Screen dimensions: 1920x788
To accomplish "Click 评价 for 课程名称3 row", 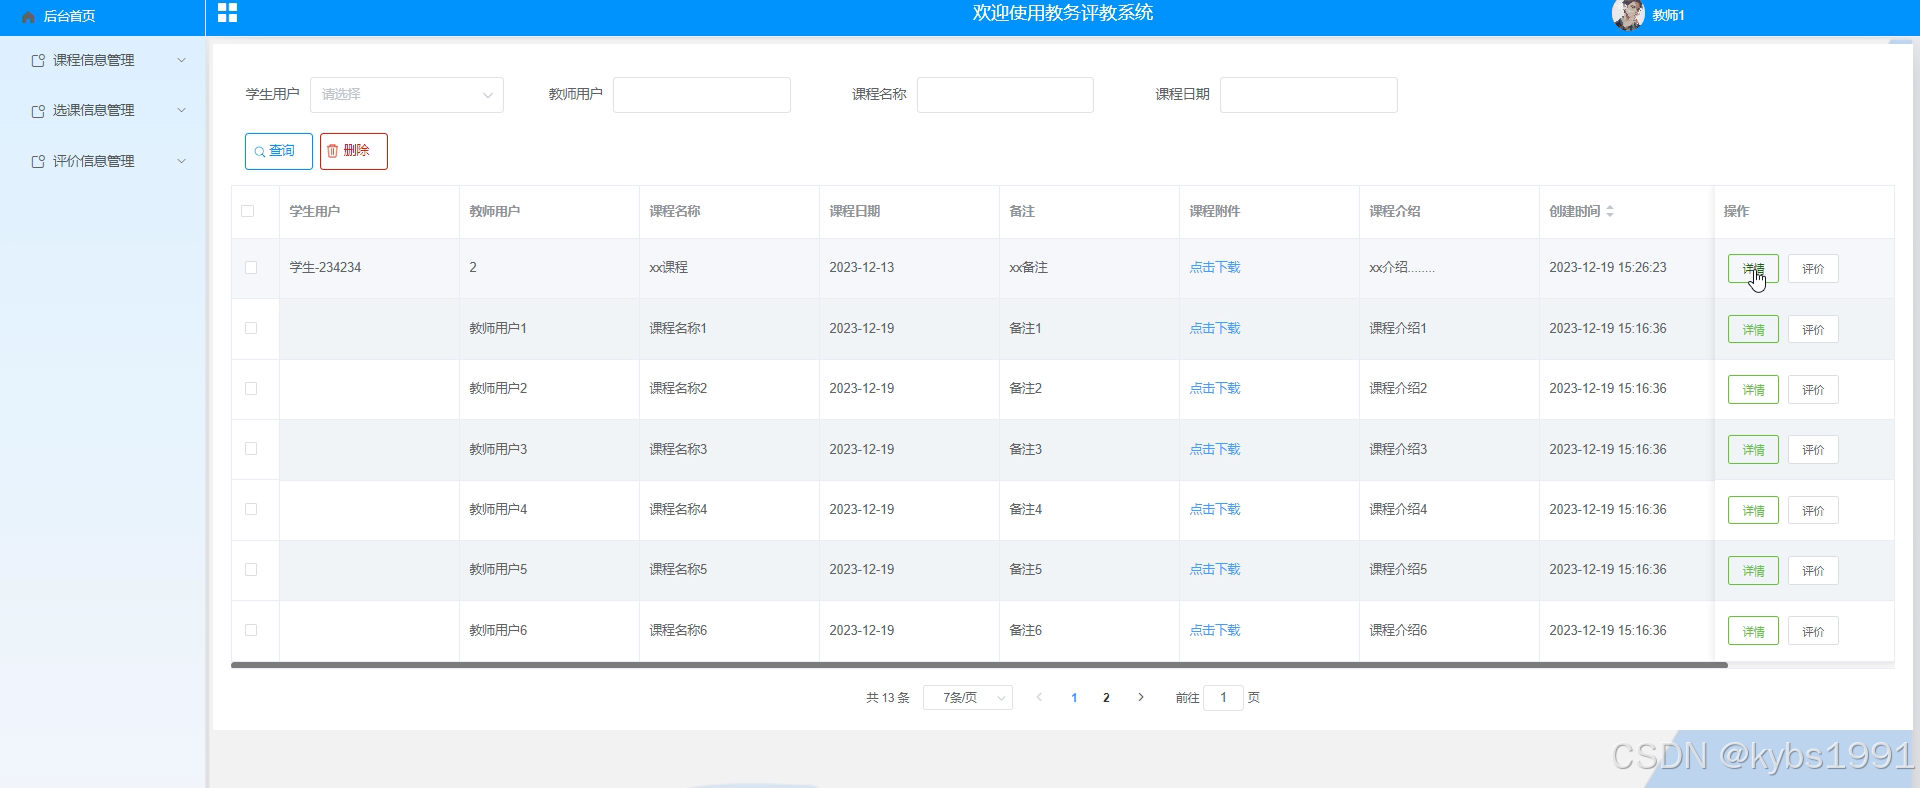I will click(x=1813, y=450).
